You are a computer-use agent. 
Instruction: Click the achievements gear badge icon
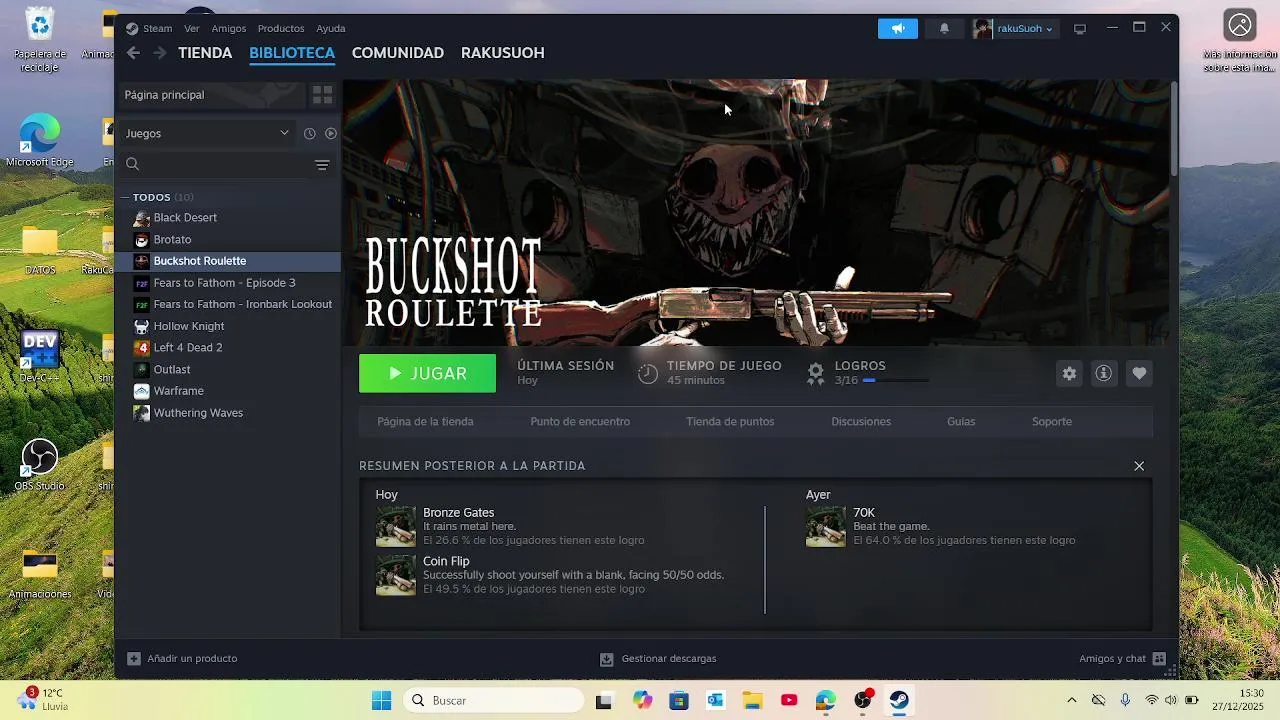(x=816, y=373)
